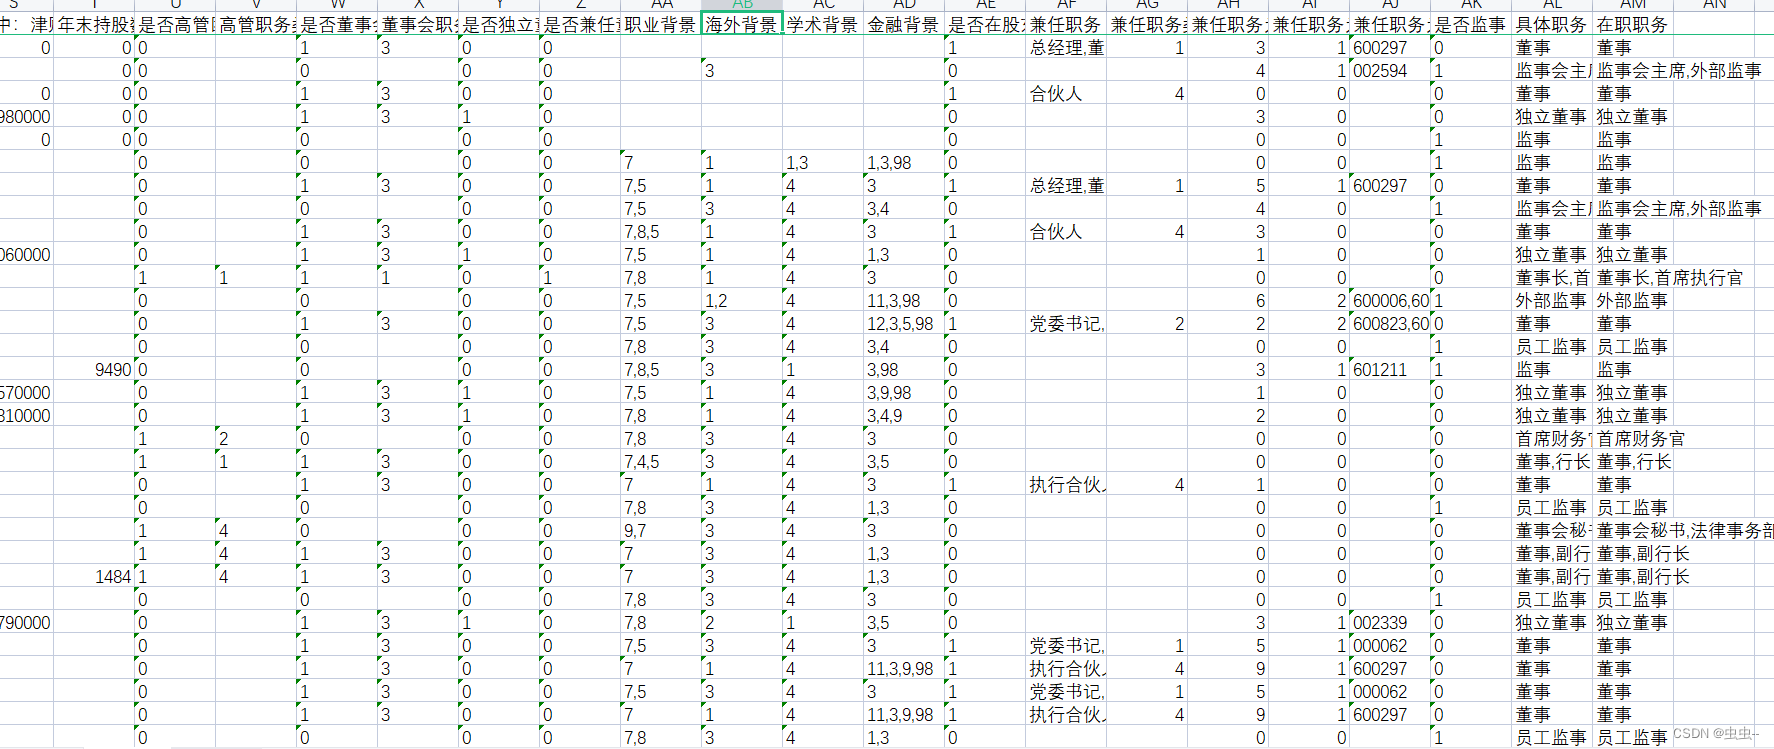The height and width of the screenshot is (749, 1774).
Task: Click the cell showing 310000
Action: point(26,416)
